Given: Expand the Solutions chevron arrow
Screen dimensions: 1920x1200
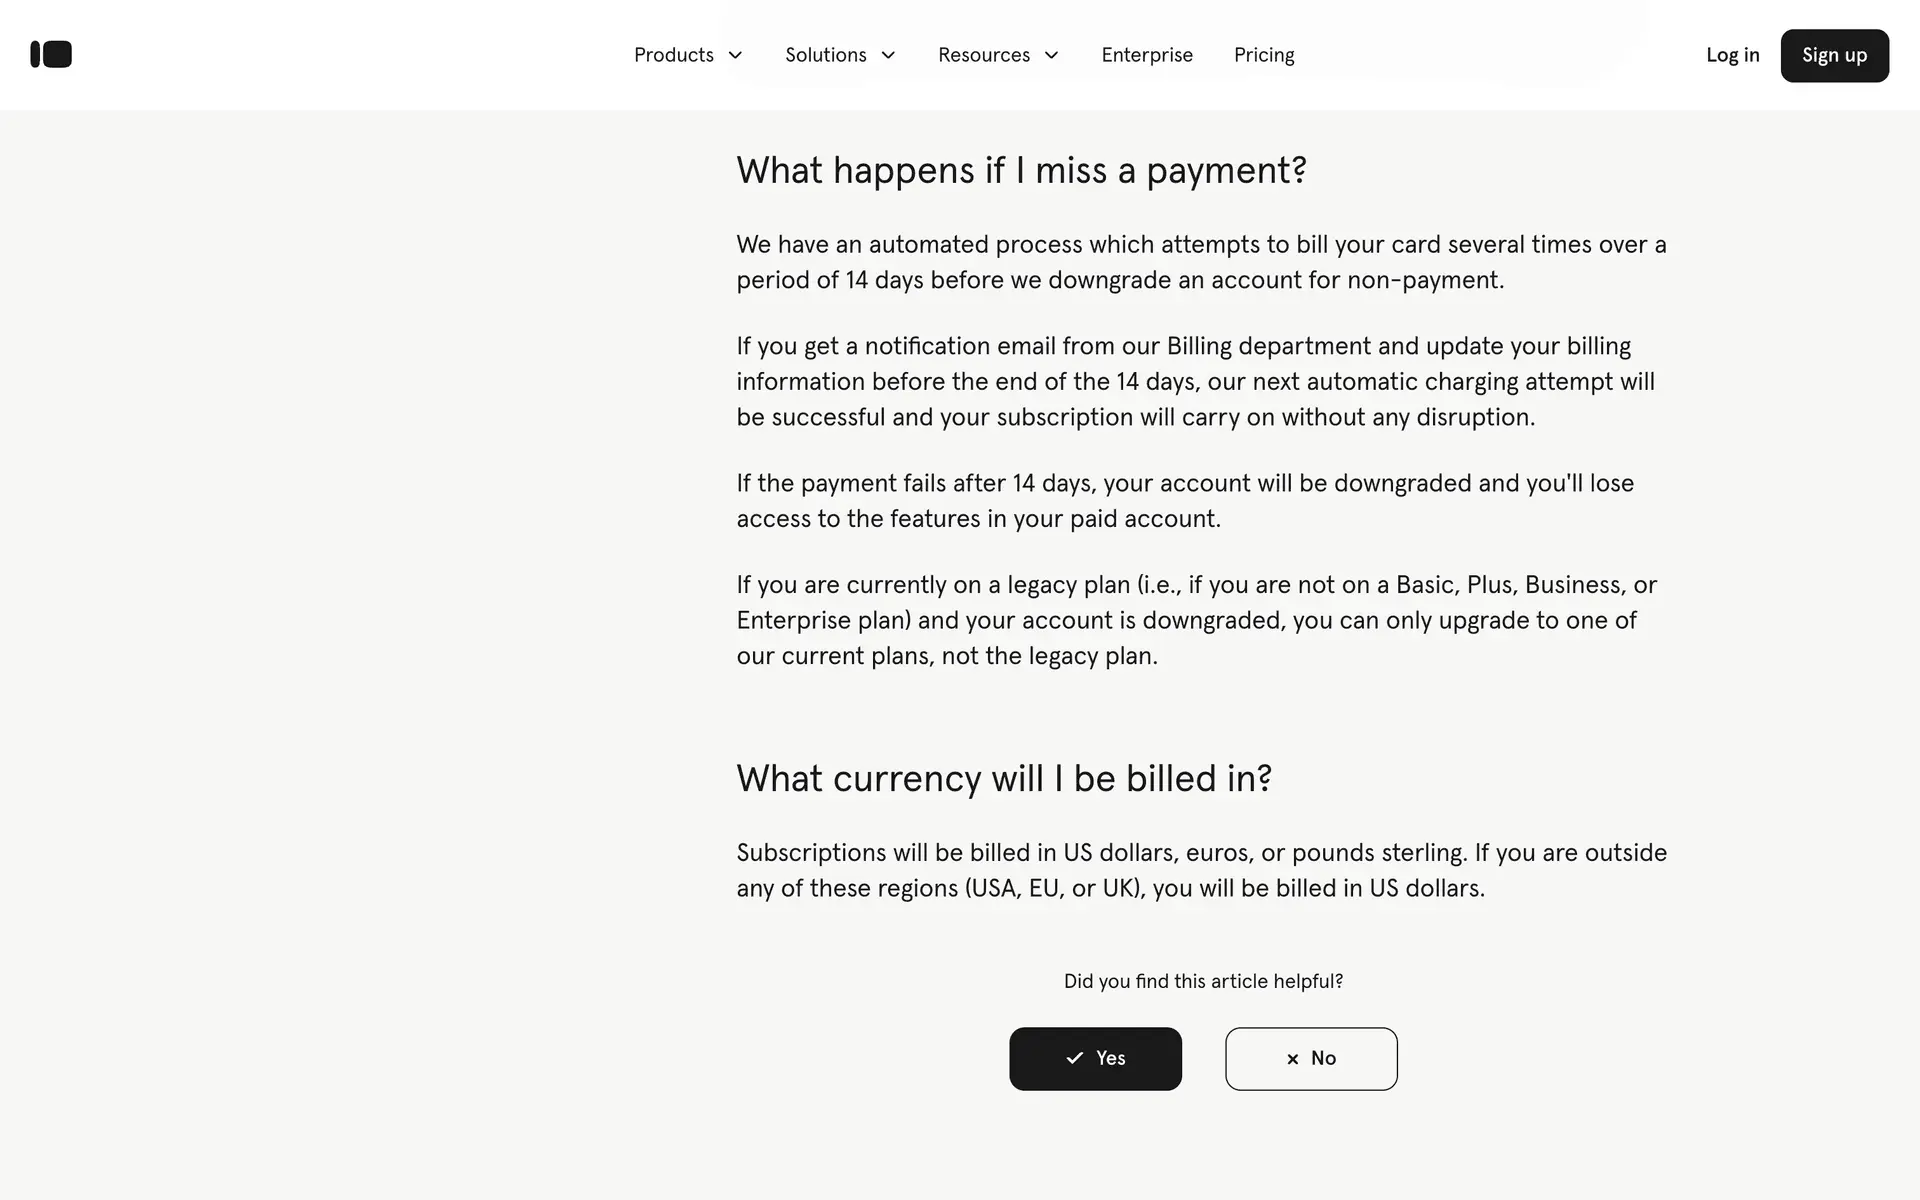Looking at the screenshot, I should click(888, 55).
